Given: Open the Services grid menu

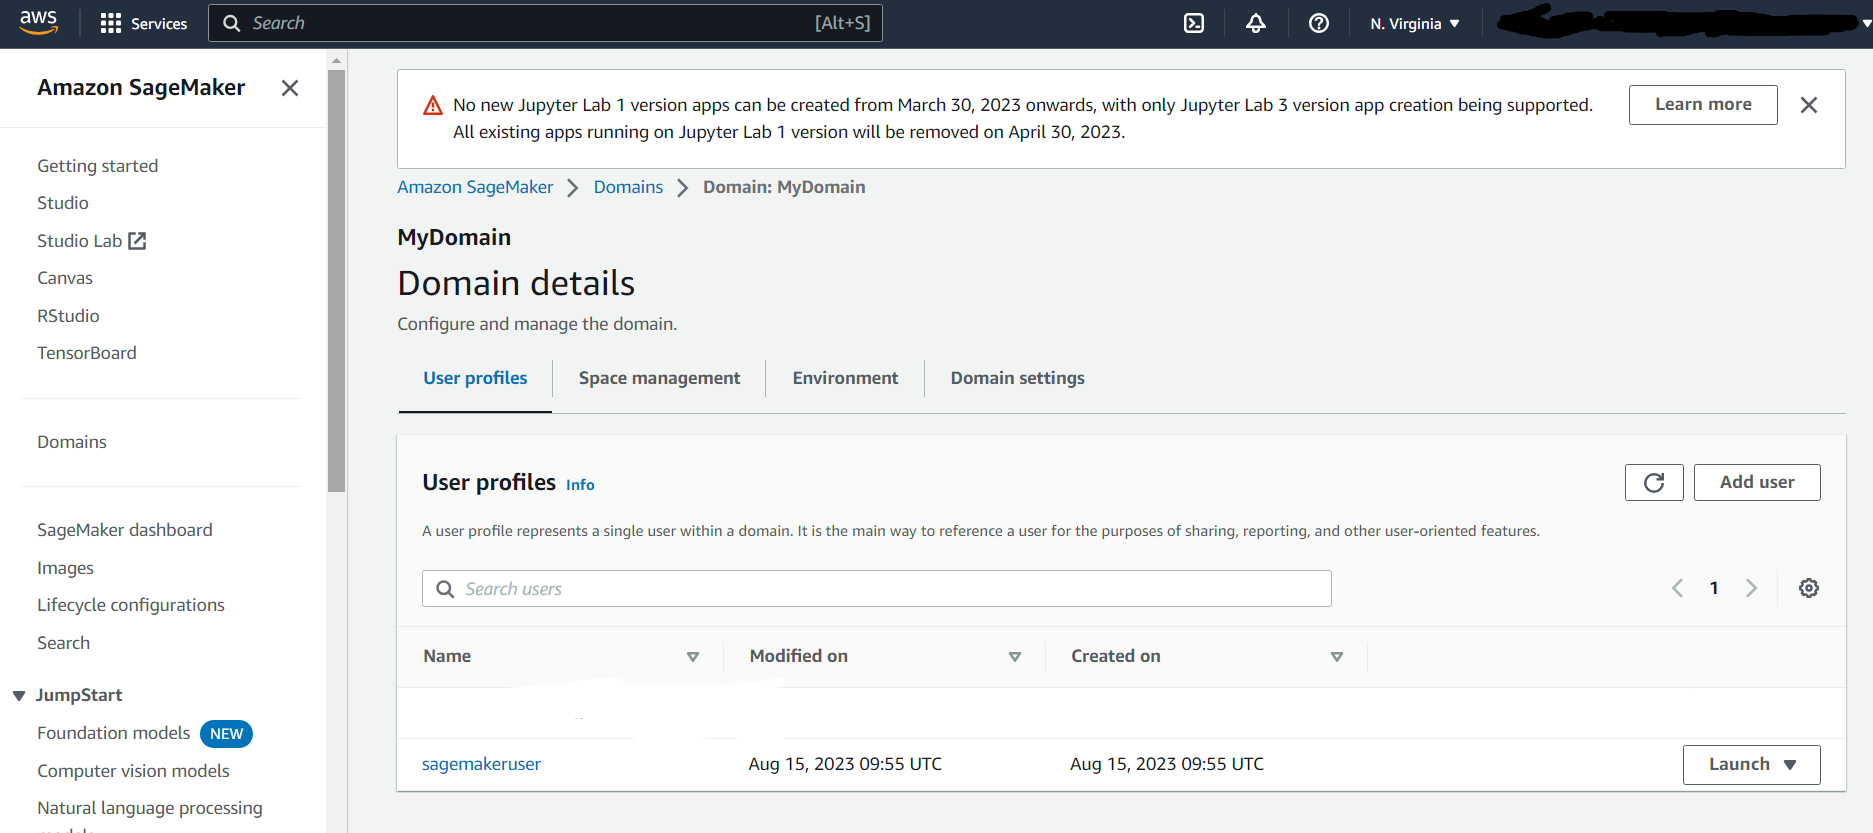Looking at the screenshot, I should pyautogui.click(x=111, y=23).
